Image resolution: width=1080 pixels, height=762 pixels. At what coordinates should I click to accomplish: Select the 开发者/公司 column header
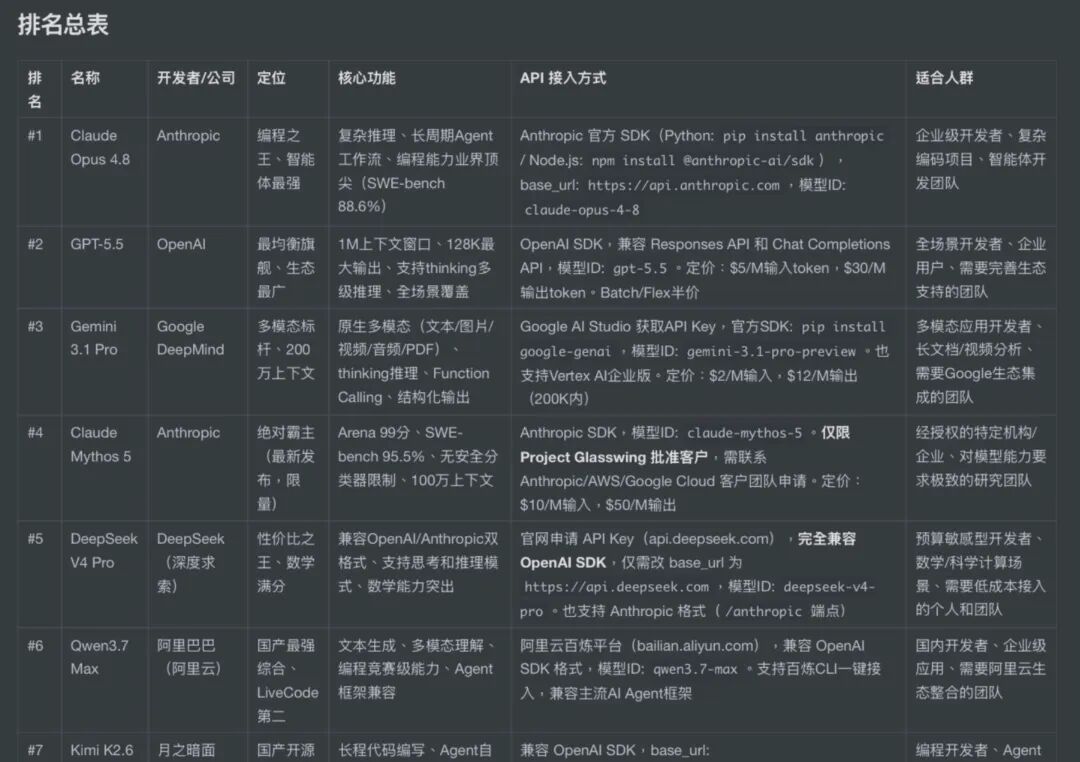(196, 78)
